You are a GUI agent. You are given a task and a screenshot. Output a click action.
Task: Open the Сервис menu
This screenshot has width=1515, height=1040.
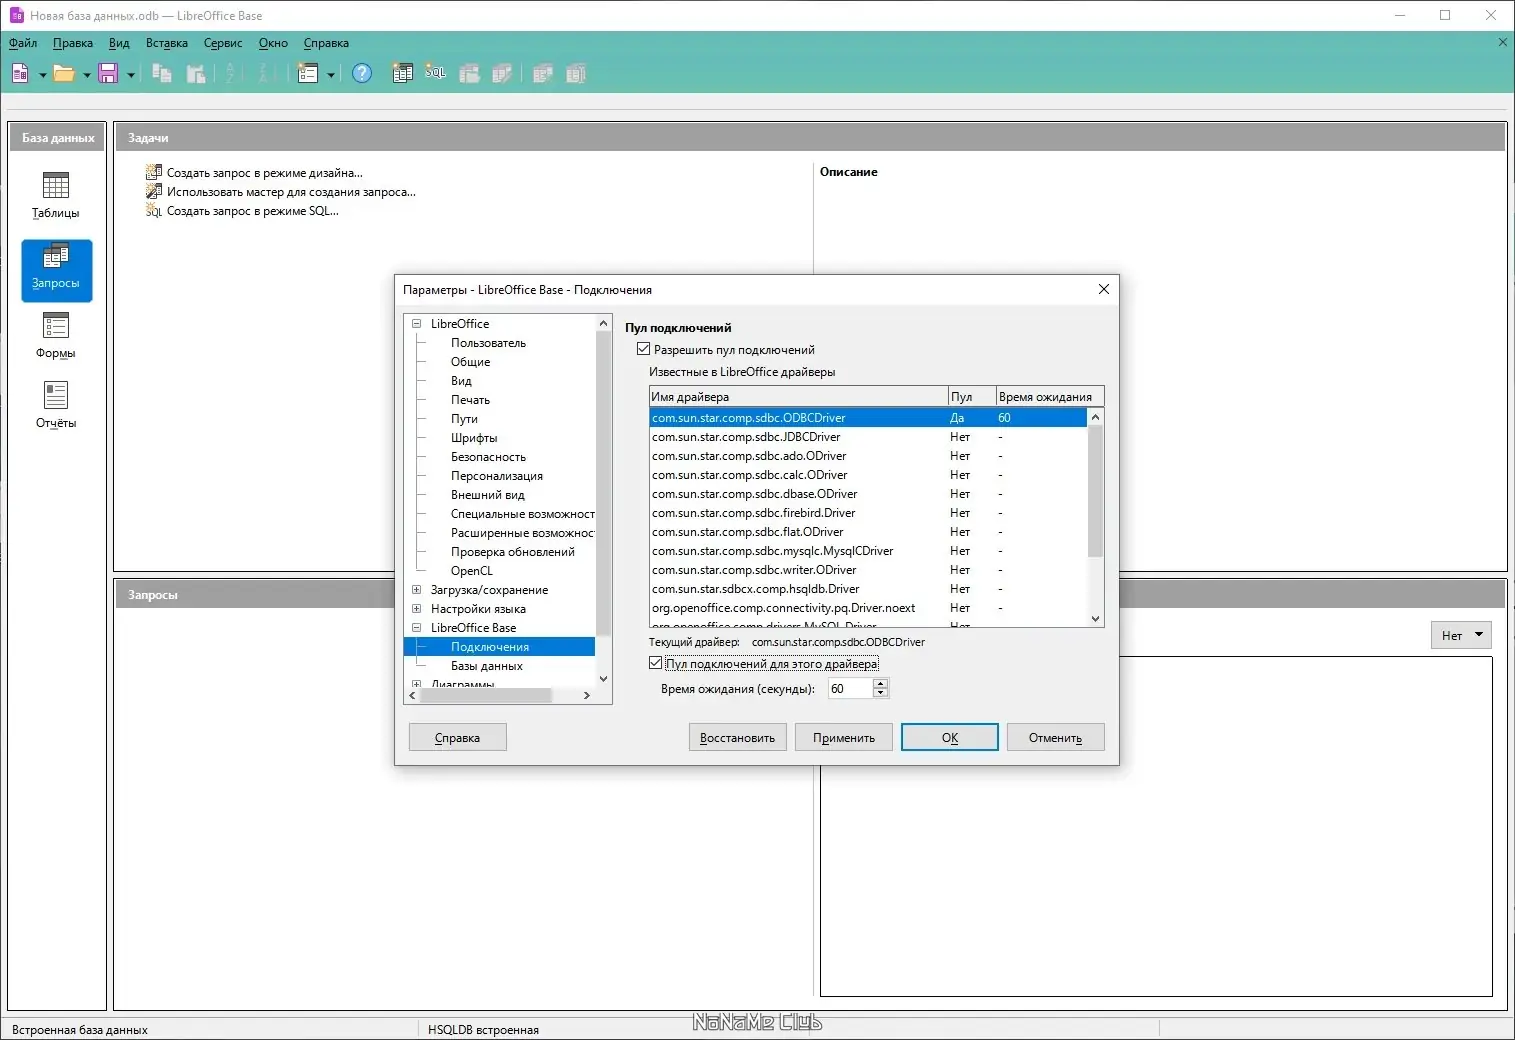(x=223, y=43)
